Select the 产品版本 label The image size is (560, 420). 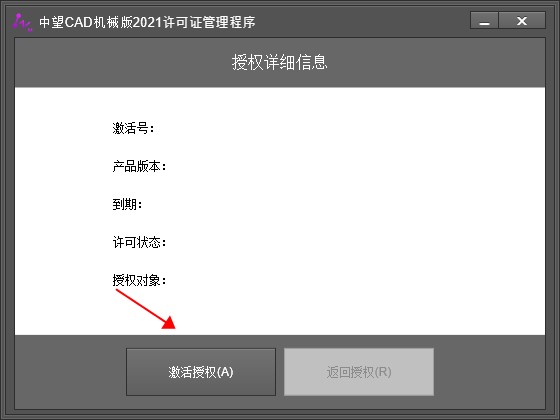(x=139, y=166)
